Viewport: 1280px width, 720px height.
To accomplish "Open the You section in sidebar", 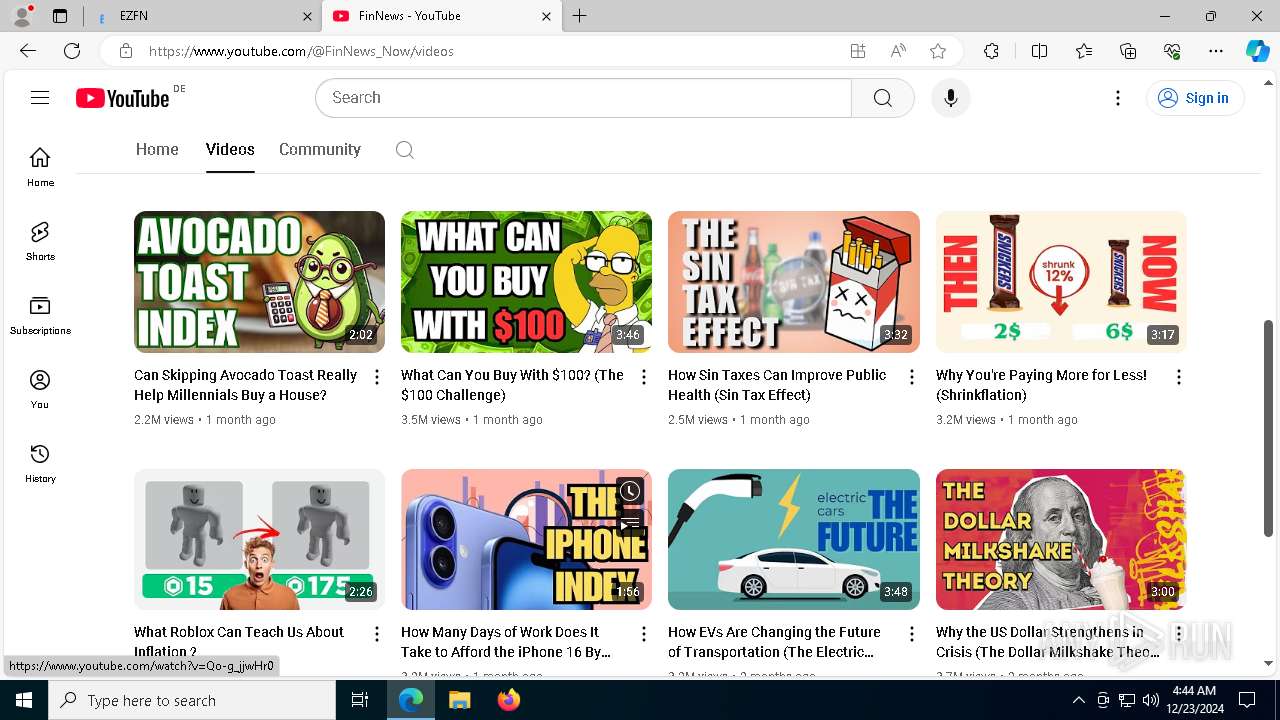I will 40,389.
